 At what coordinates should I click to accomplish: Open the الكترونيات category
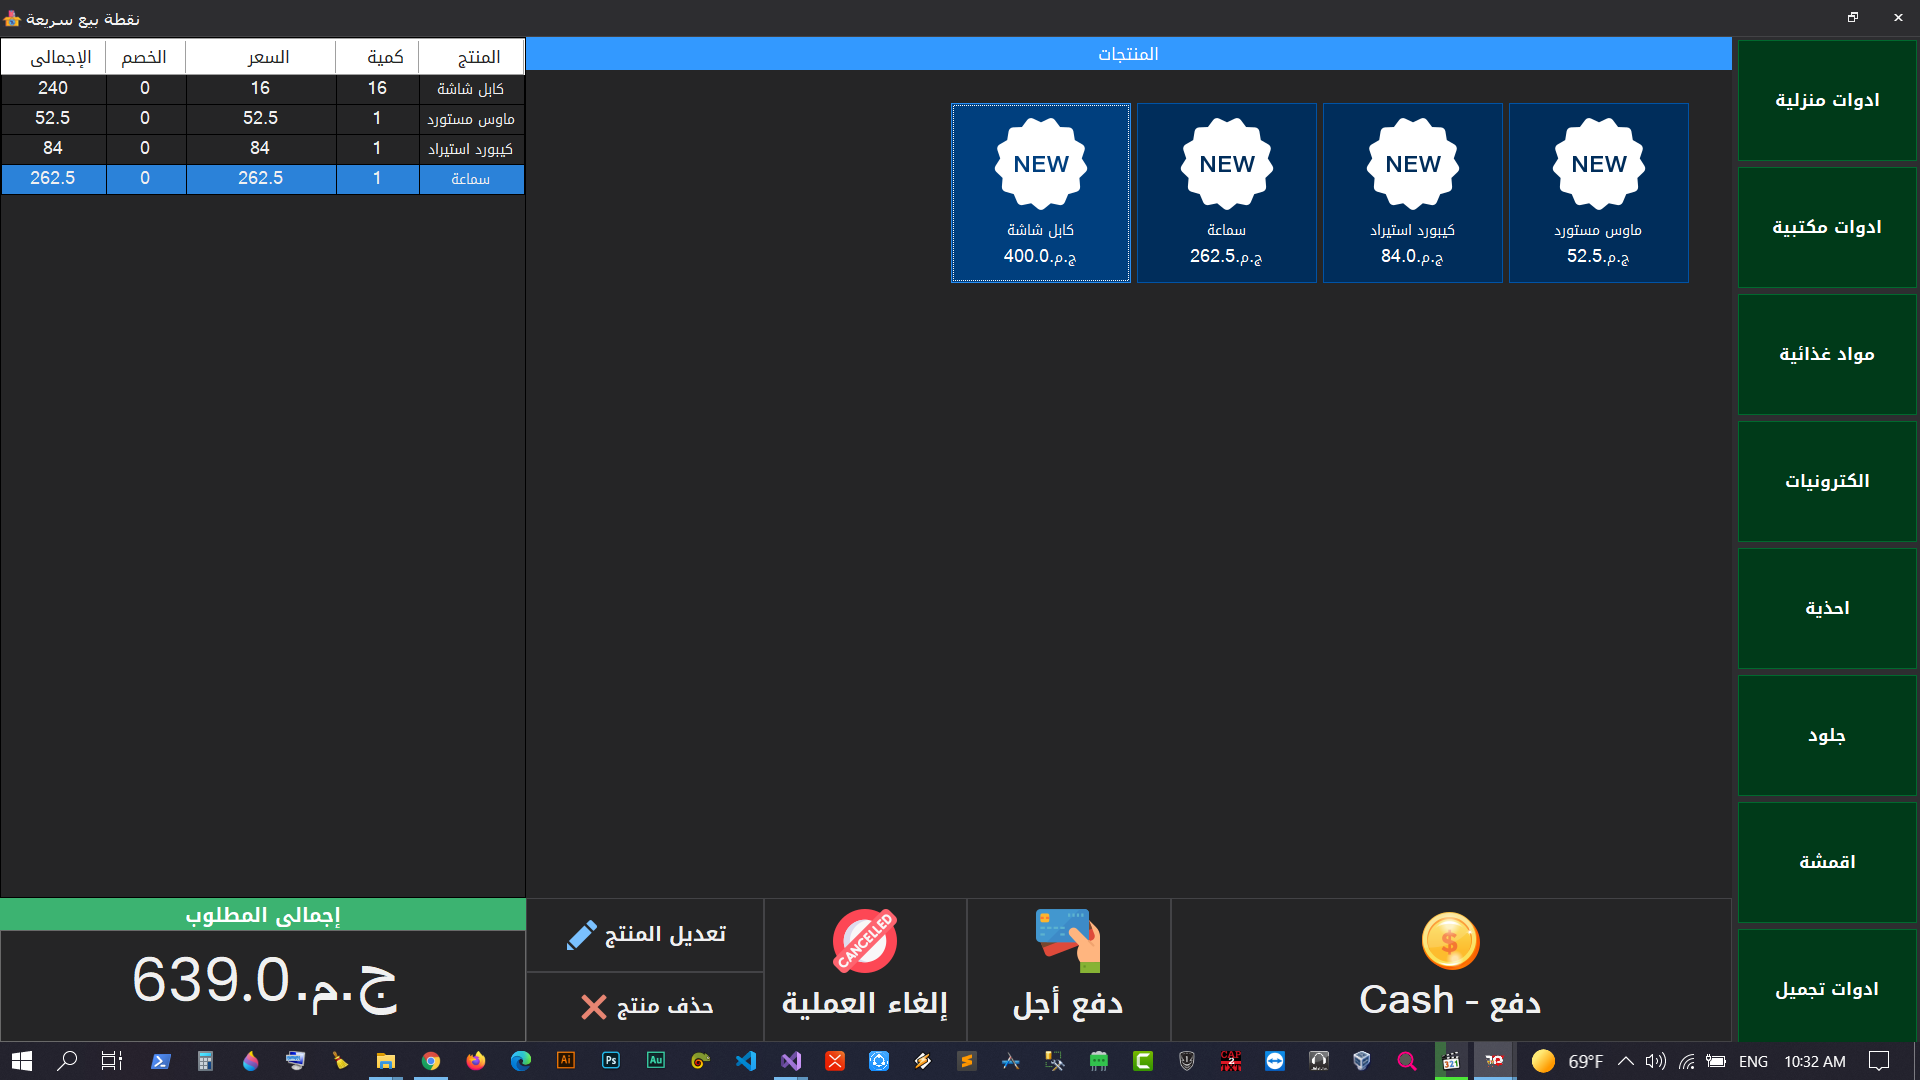point(1826,482)
